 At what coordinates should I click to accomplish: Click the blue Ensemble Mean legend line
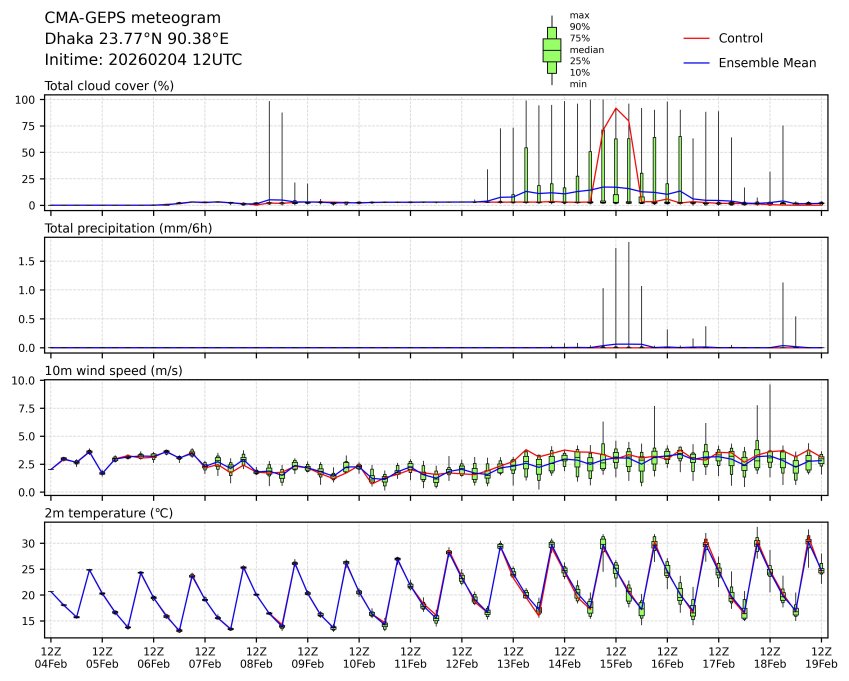point(696,62)
